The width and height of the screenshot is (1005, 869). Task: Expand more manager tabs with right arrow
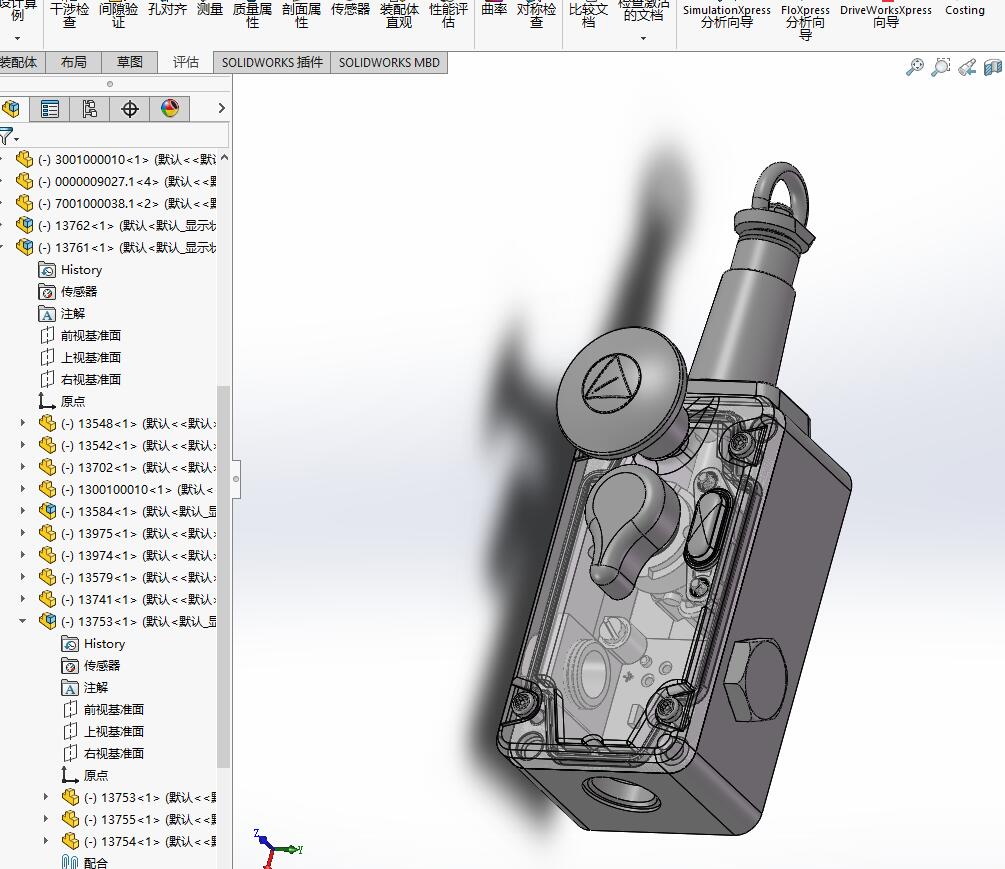point(222,108)
